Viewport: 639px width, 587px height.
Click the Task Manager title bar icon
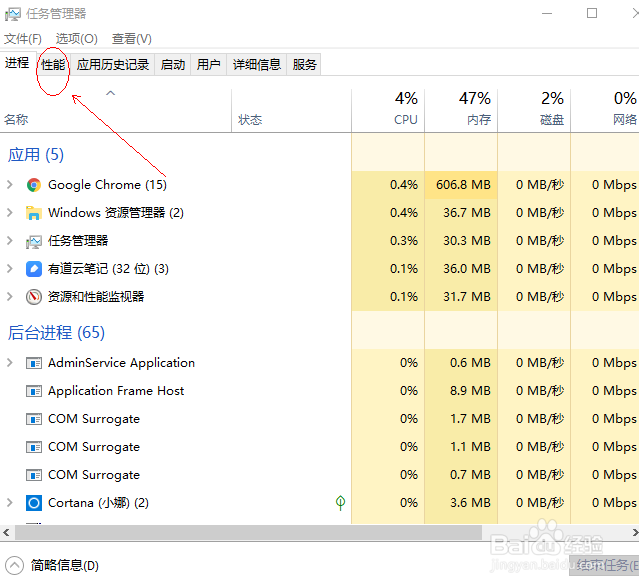[13, 14]
